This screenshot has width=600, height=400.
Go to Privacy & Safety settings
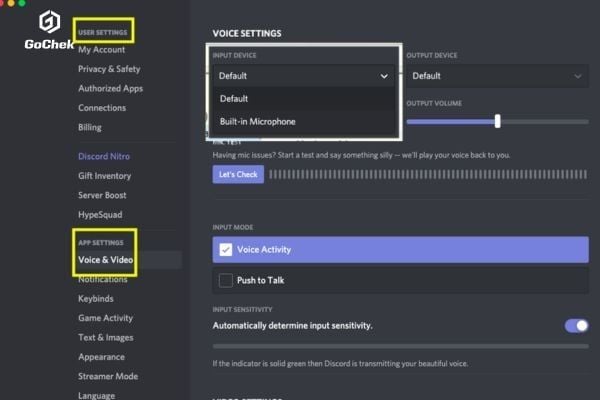109,69
